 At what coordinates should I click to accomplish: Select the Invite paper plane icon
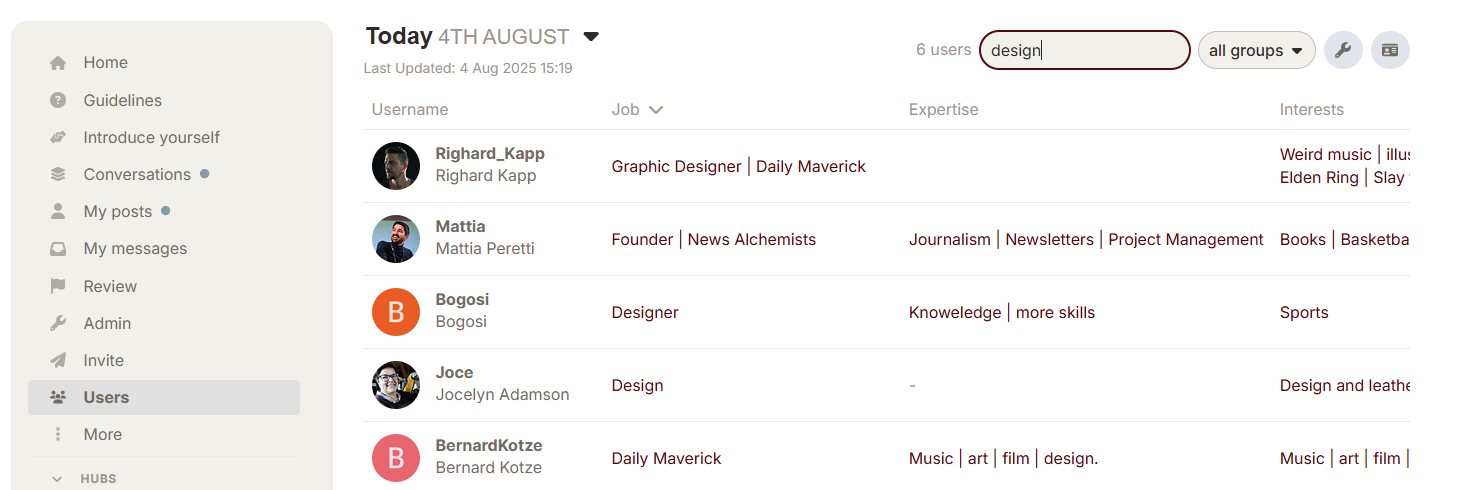click(x=58, y=360)
